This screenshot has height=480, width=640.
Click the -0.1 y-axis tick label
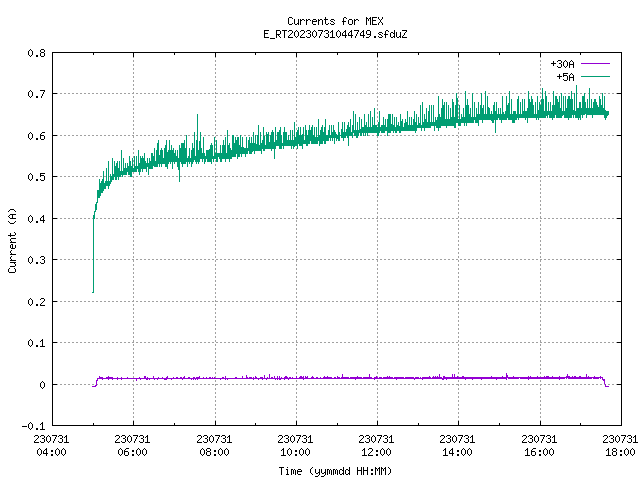tap(33, 426)
